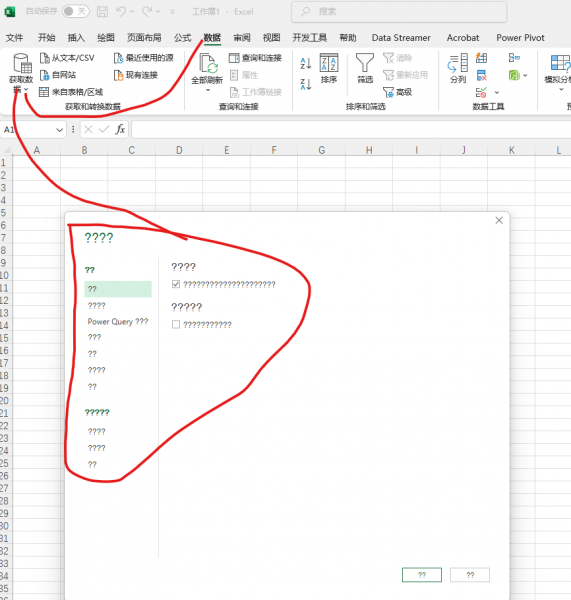571x600 pixels.
Task: Close the options dialog with the X
Action: tap(499, 220)
